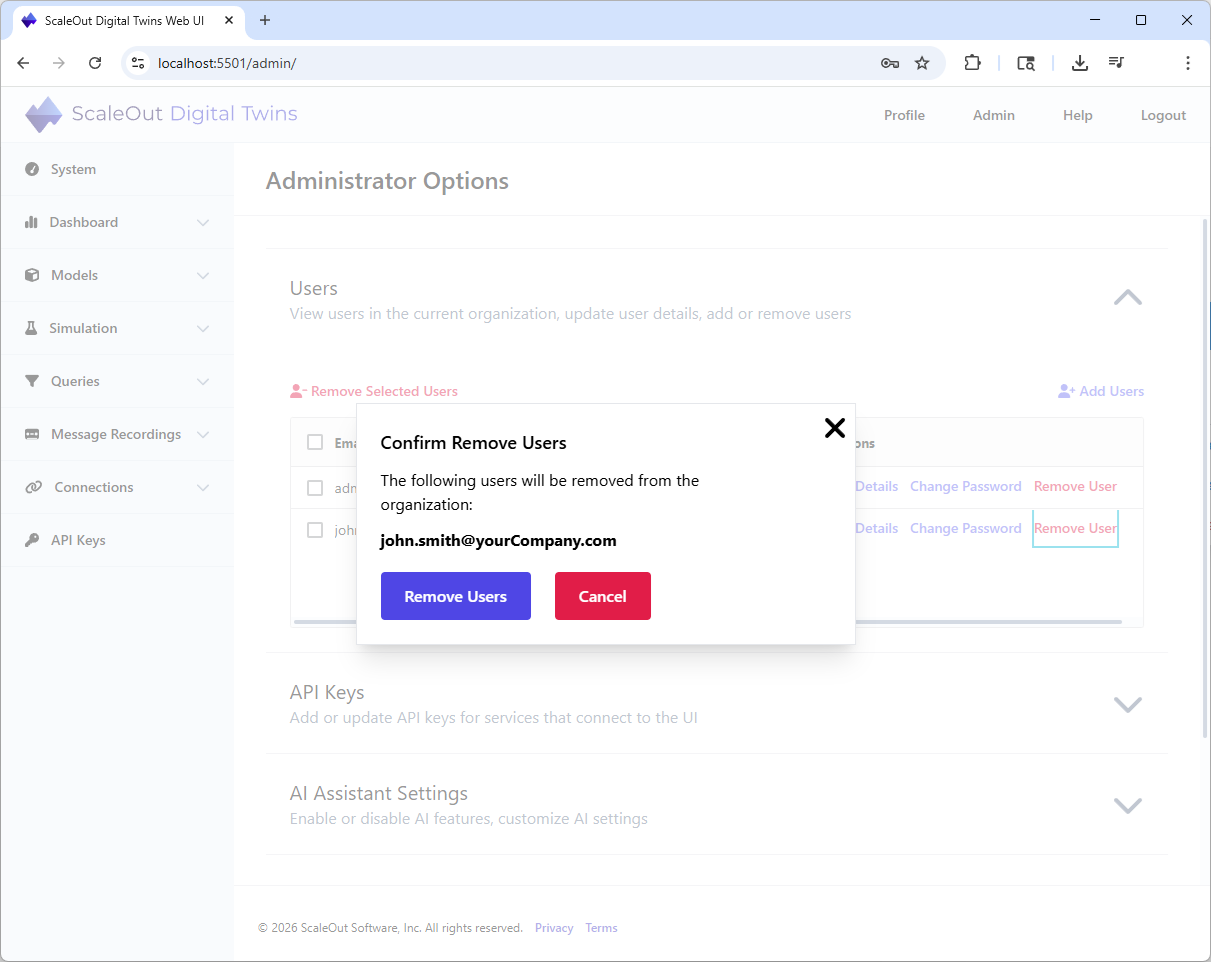Viewport: 1211px width, 962px height.
Task: Confirm with the Remove Users button
Action: [x=456, y=596]
